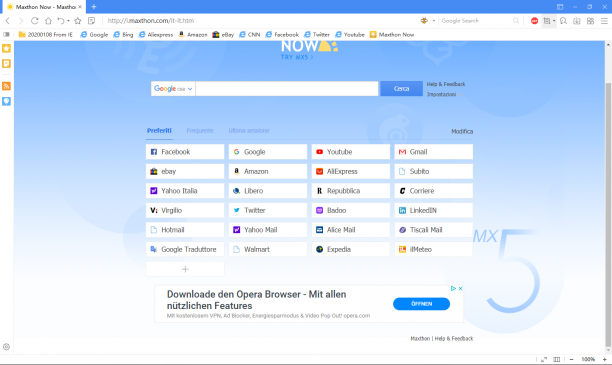
Task: Go back using the browser back arrow
Action: click(7, 21)
